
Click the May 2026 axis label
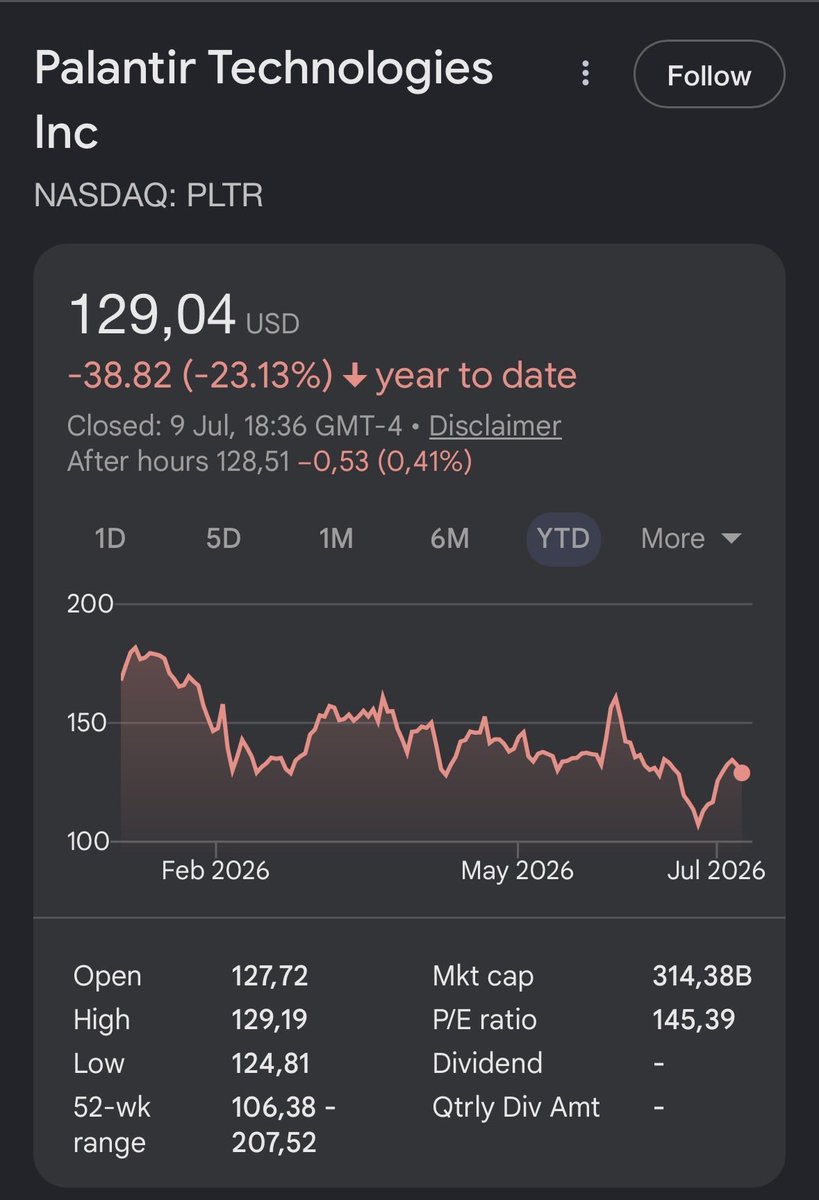tap(517, 870)
